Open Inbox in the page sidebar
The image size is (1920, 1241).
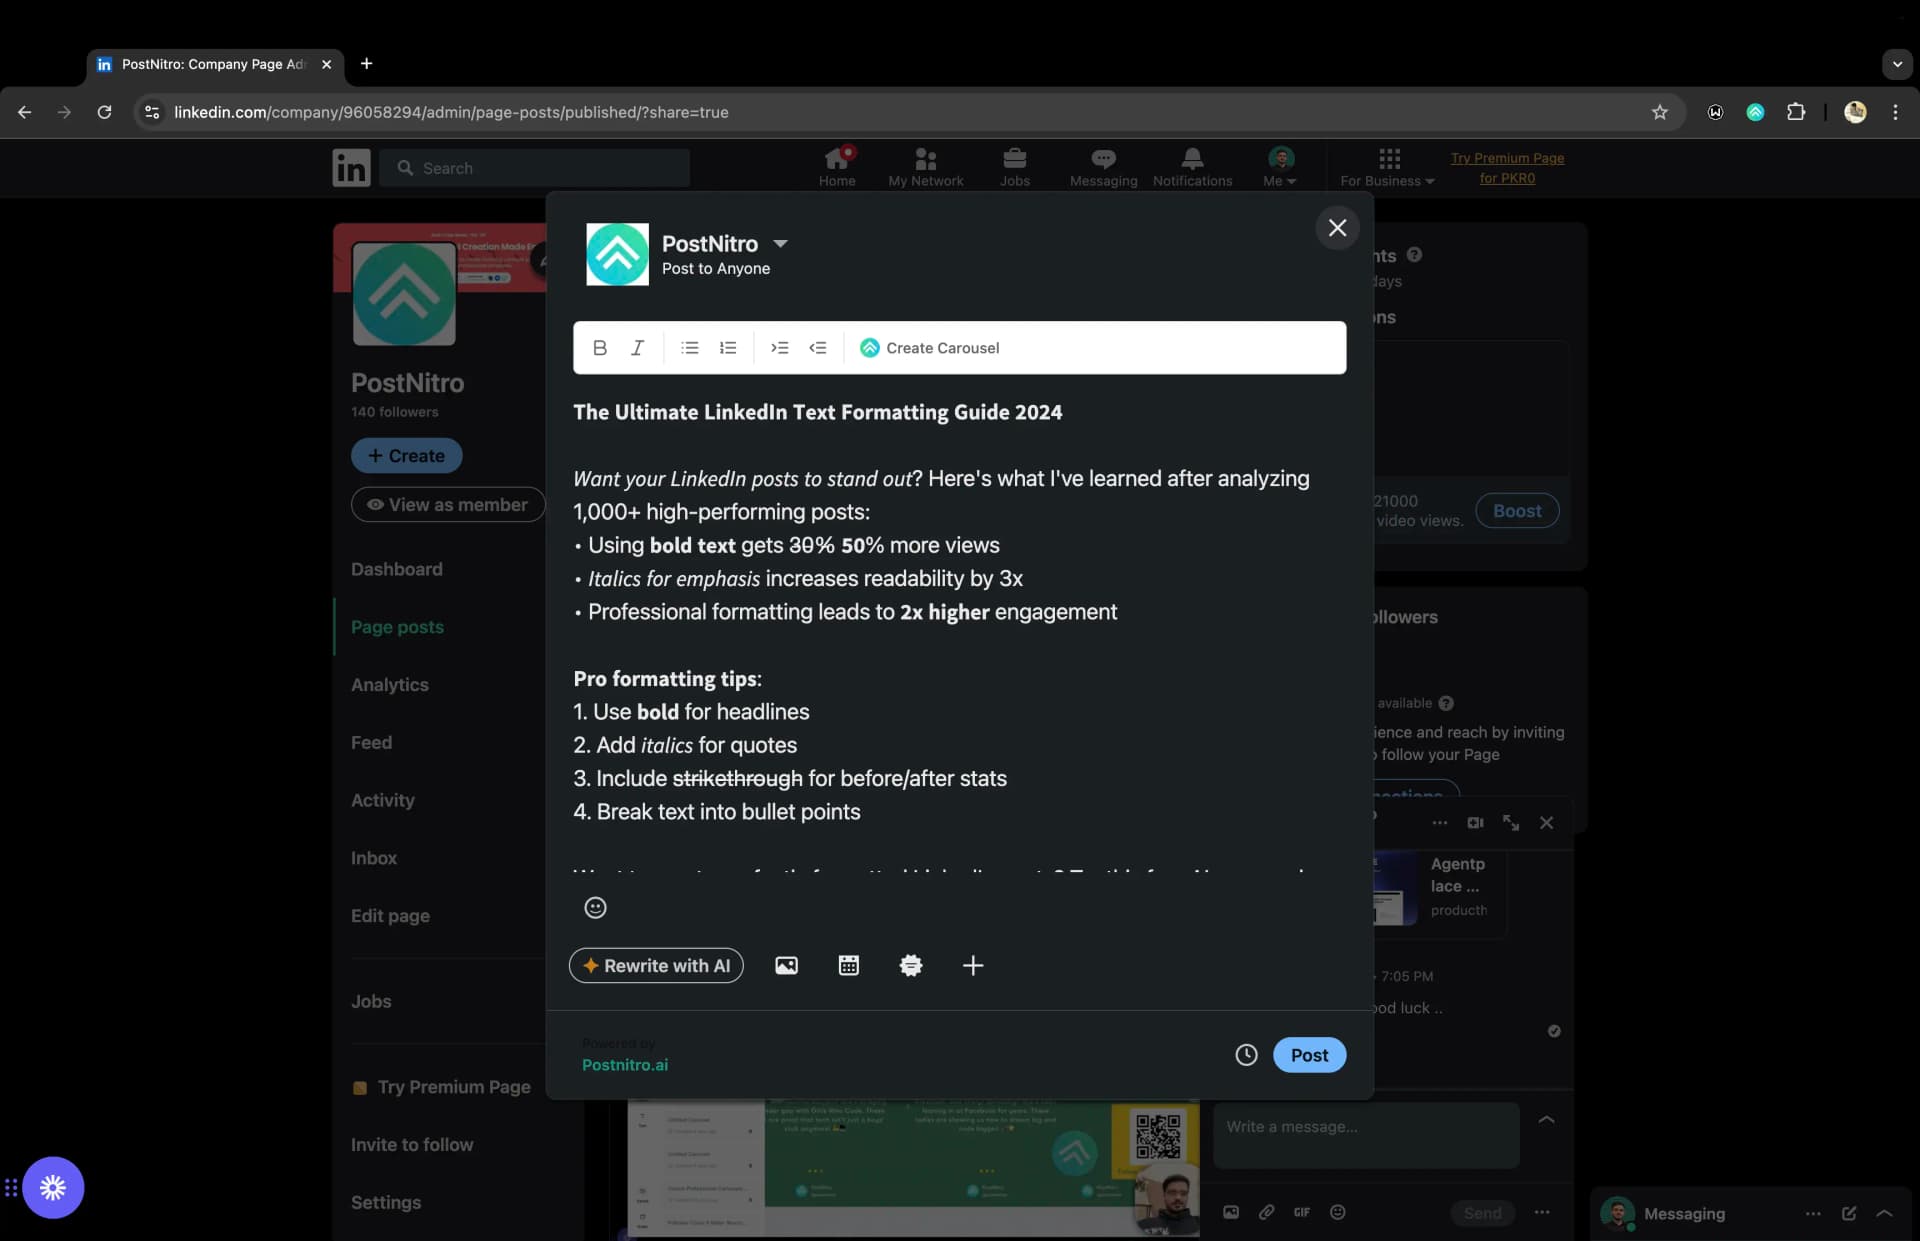coord(373,858)
